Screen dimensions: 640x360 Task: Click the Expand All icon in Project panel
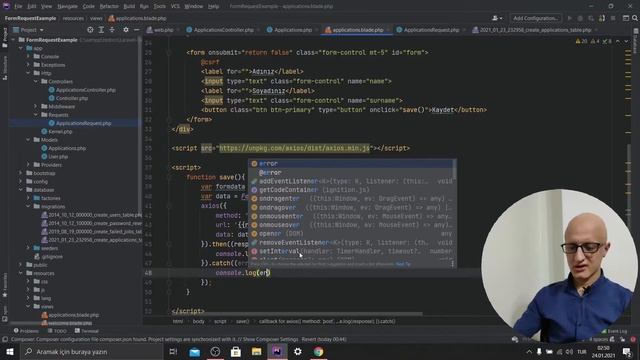[x=101, y=30]
